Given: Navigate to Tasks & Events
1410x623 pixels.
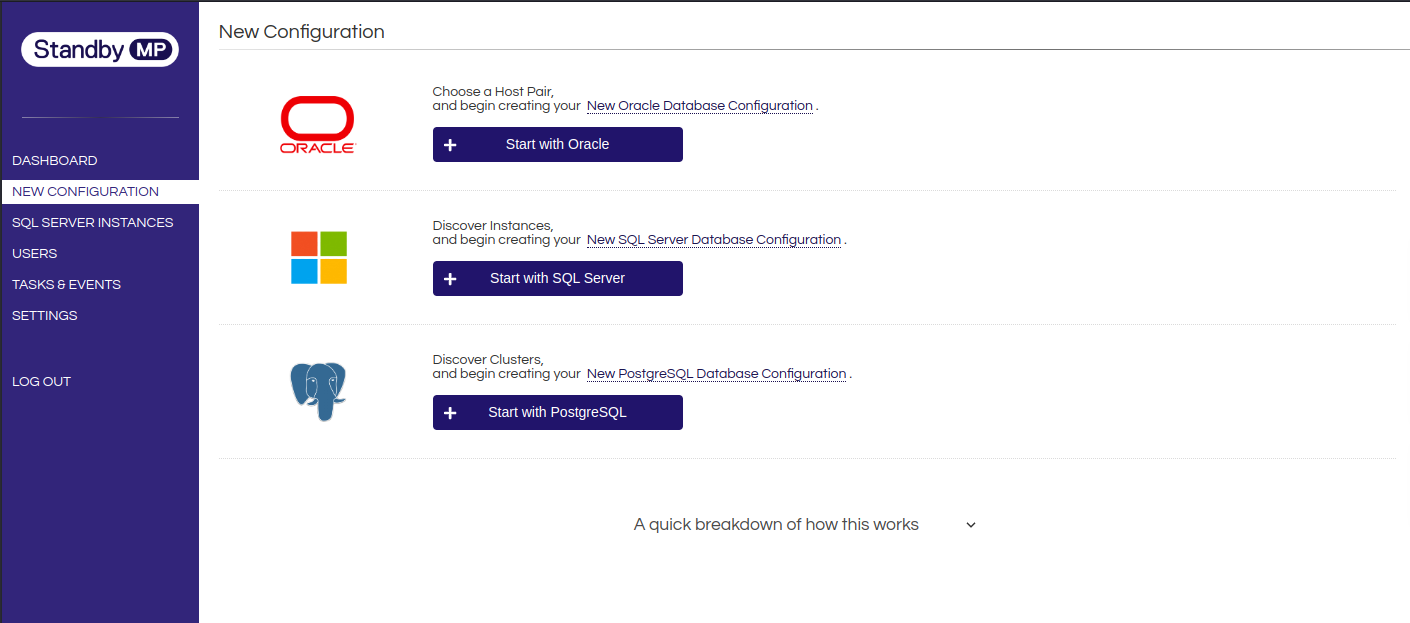Looking at the screenshot, I should click(66, 284).
